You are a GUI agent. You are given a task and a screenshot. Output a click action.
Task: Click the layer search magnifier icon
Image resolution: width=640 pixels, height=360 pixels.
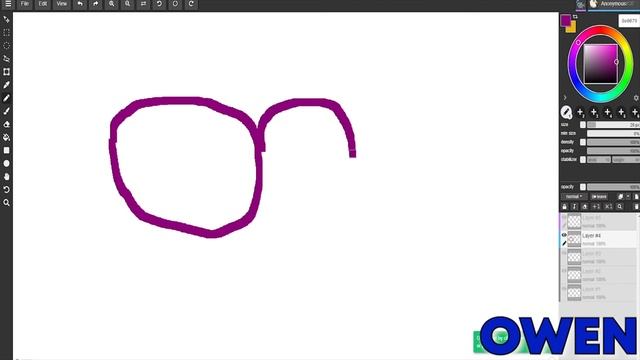[620, 207]
